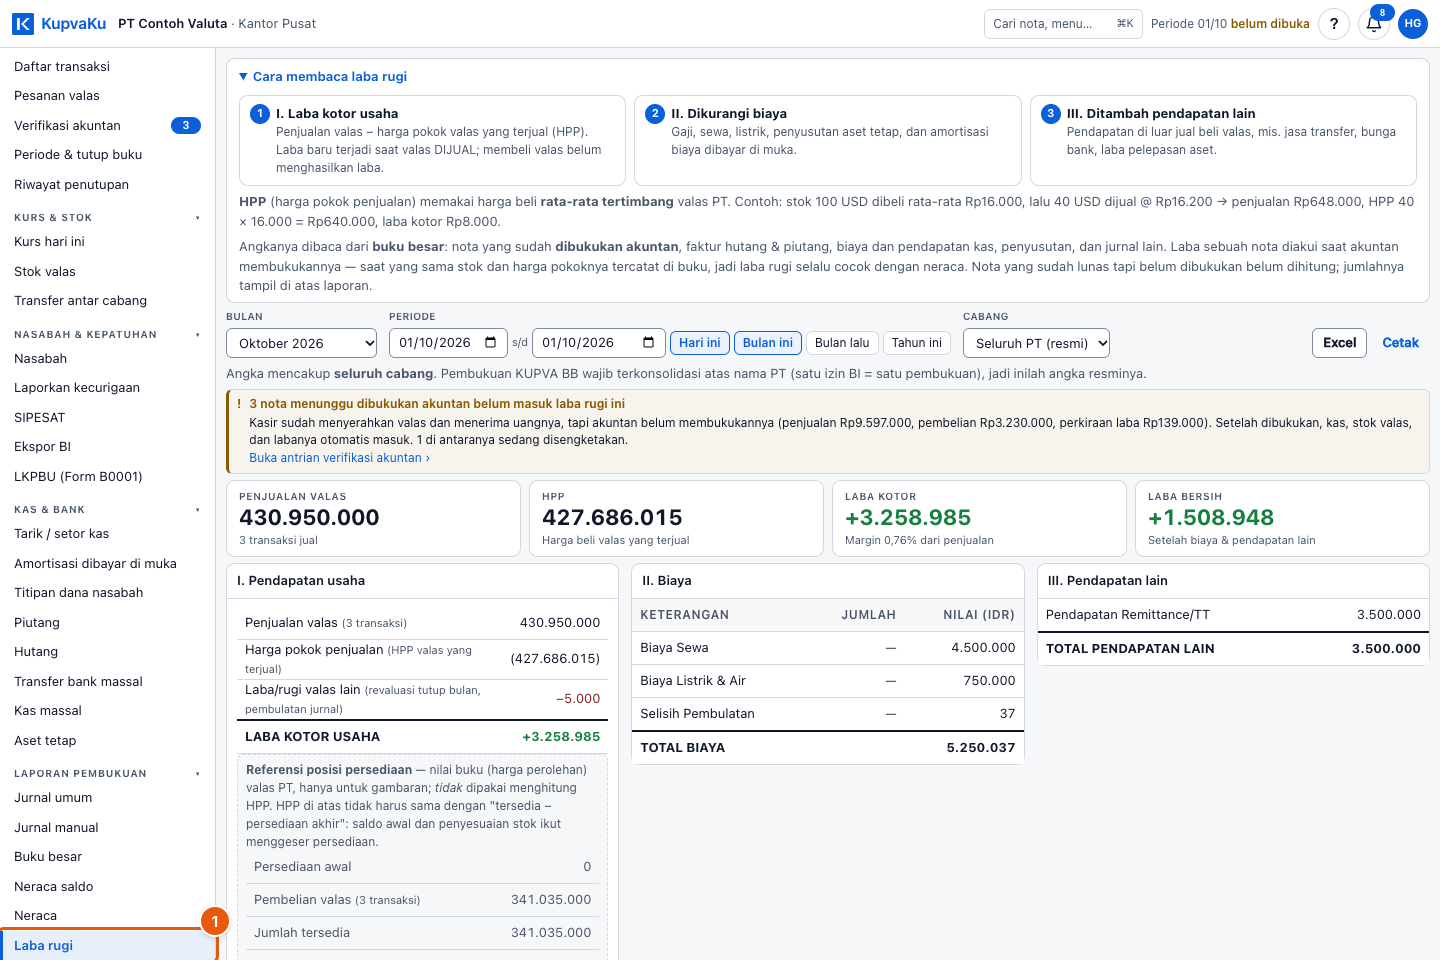Click the Cetak print link
1440x960 pixels.
1400,343
